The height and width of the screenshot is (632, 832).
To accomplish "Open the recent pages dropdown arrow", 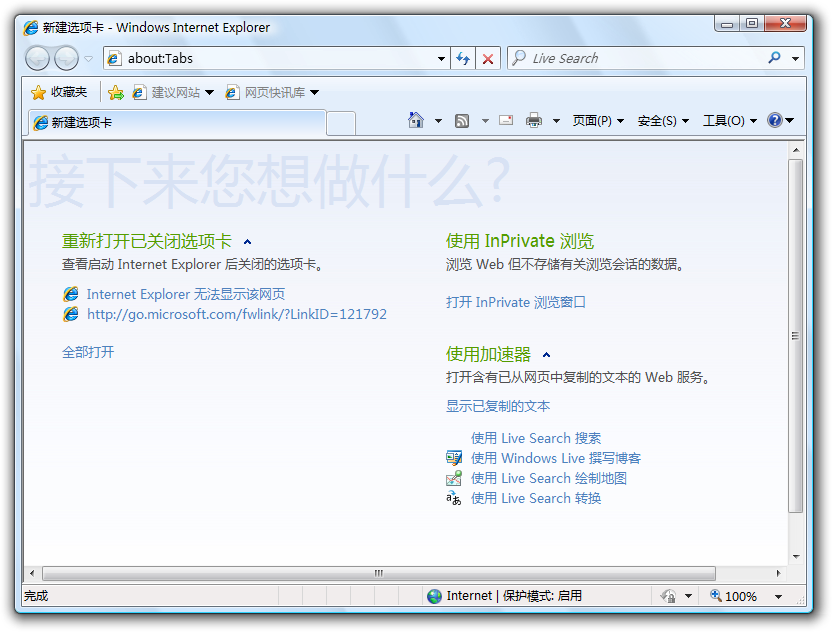I will click(89, 59).
